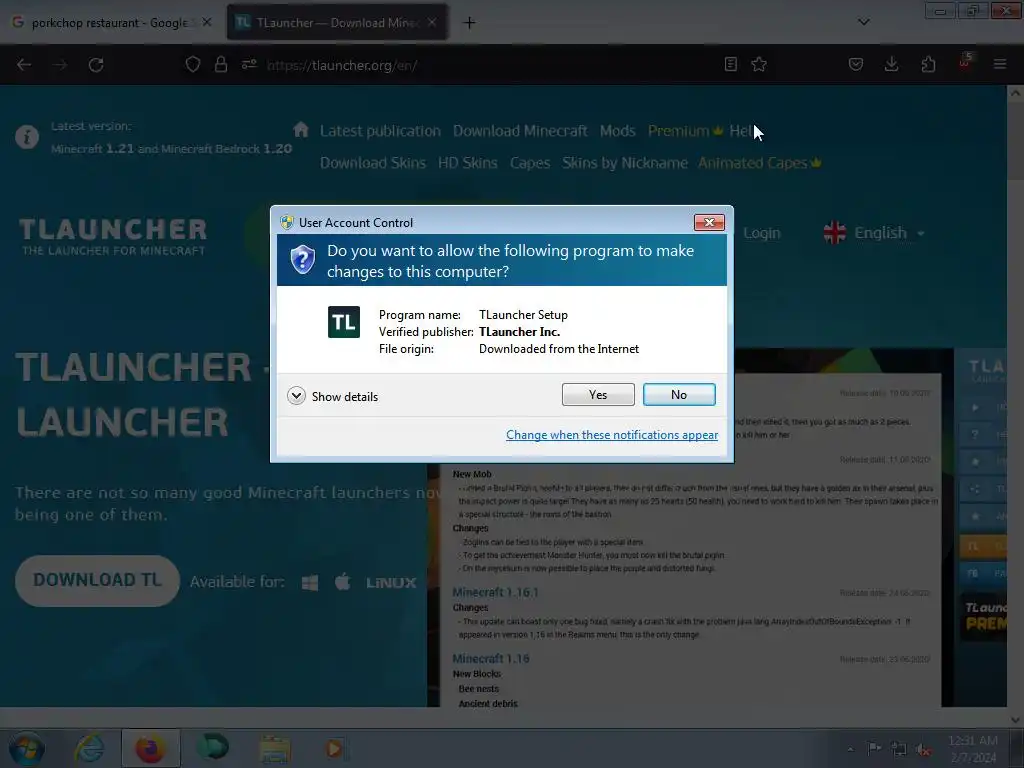Click the Action Center flag tray icon
Image resolution: width=1024 pixels, height=768 pixels.
pyautogui.click(x=873, y=748)
